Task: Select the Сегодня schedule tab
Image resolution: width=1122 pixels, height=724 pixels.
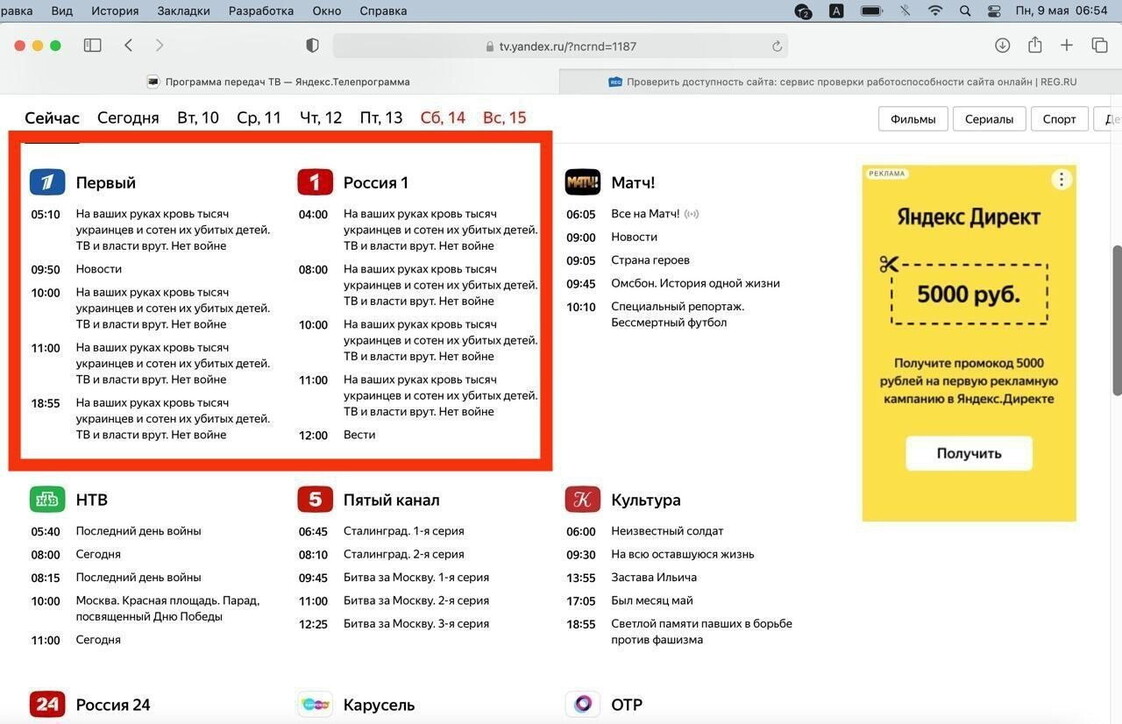Action: (x=128, y=117)
